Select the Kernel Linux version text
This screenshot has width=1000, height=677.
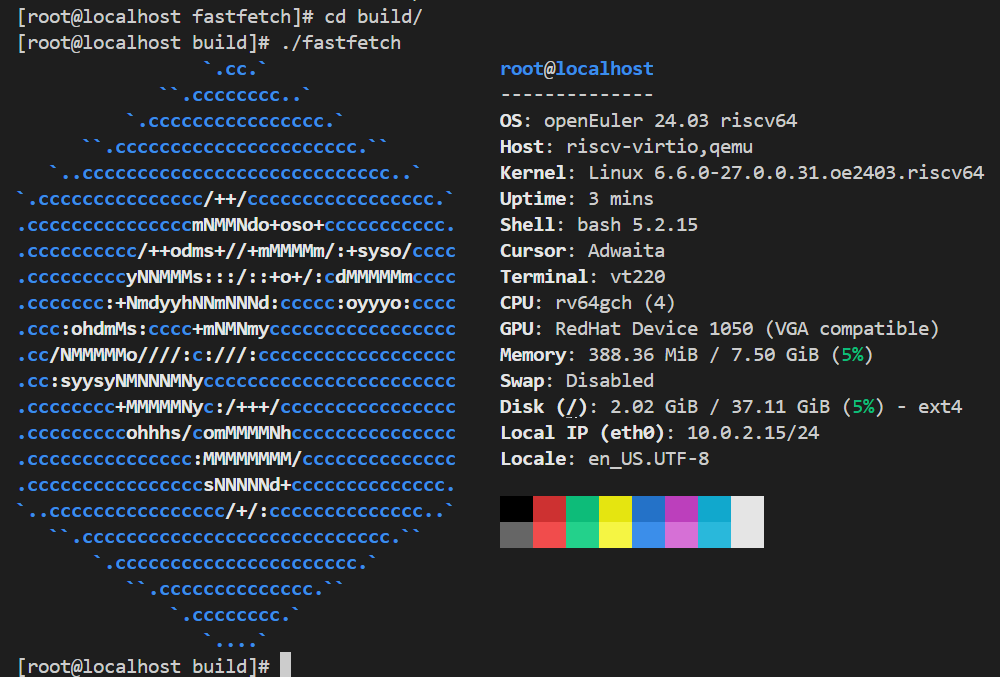[x=786, y=173]
